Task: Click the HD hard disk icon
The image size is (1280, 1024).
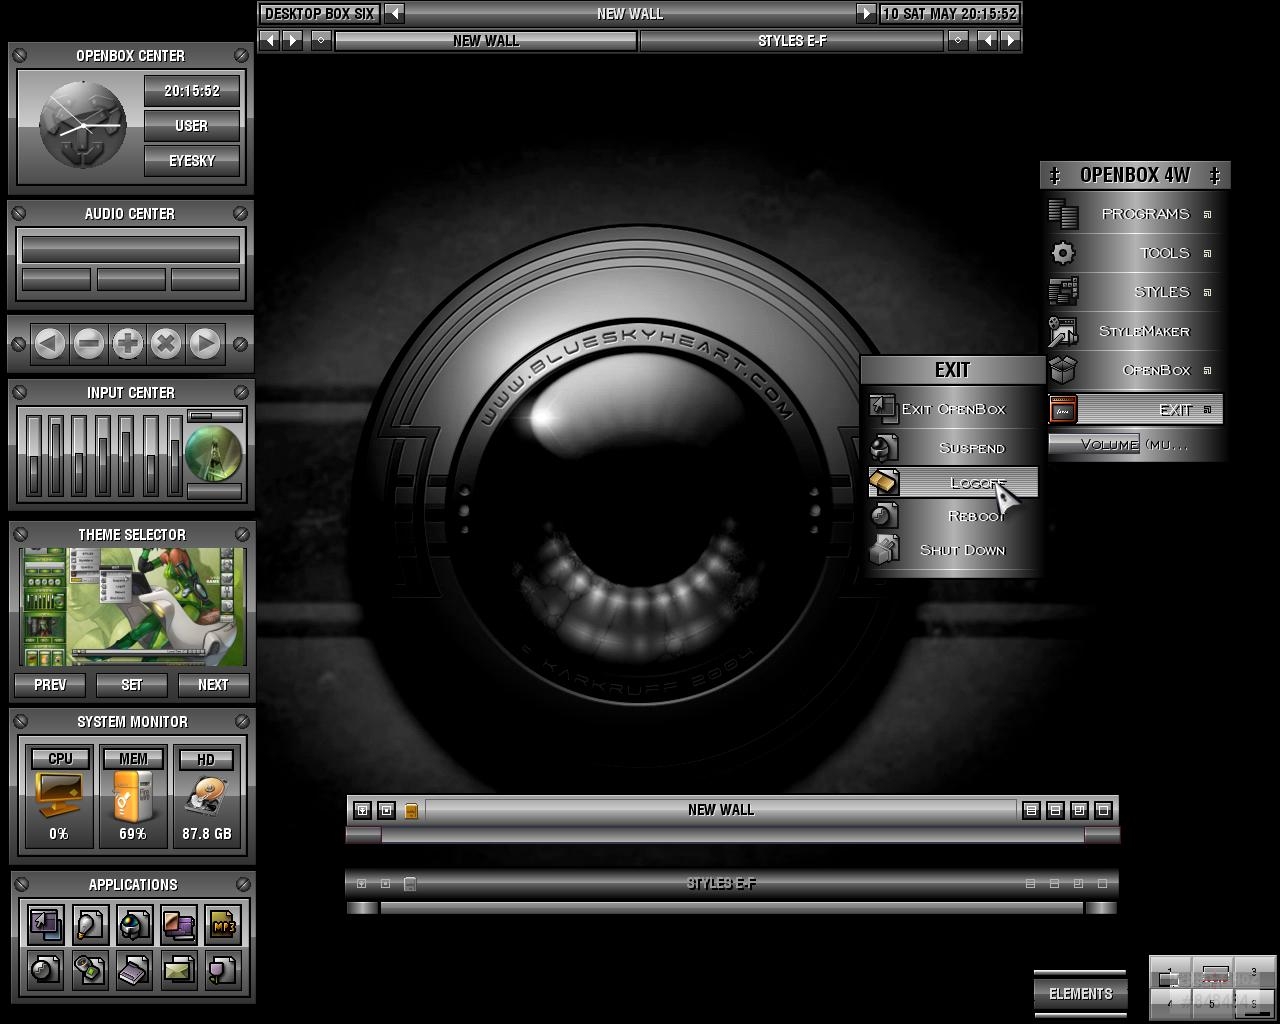Action: pyautogui.click(x=206, y=796)
